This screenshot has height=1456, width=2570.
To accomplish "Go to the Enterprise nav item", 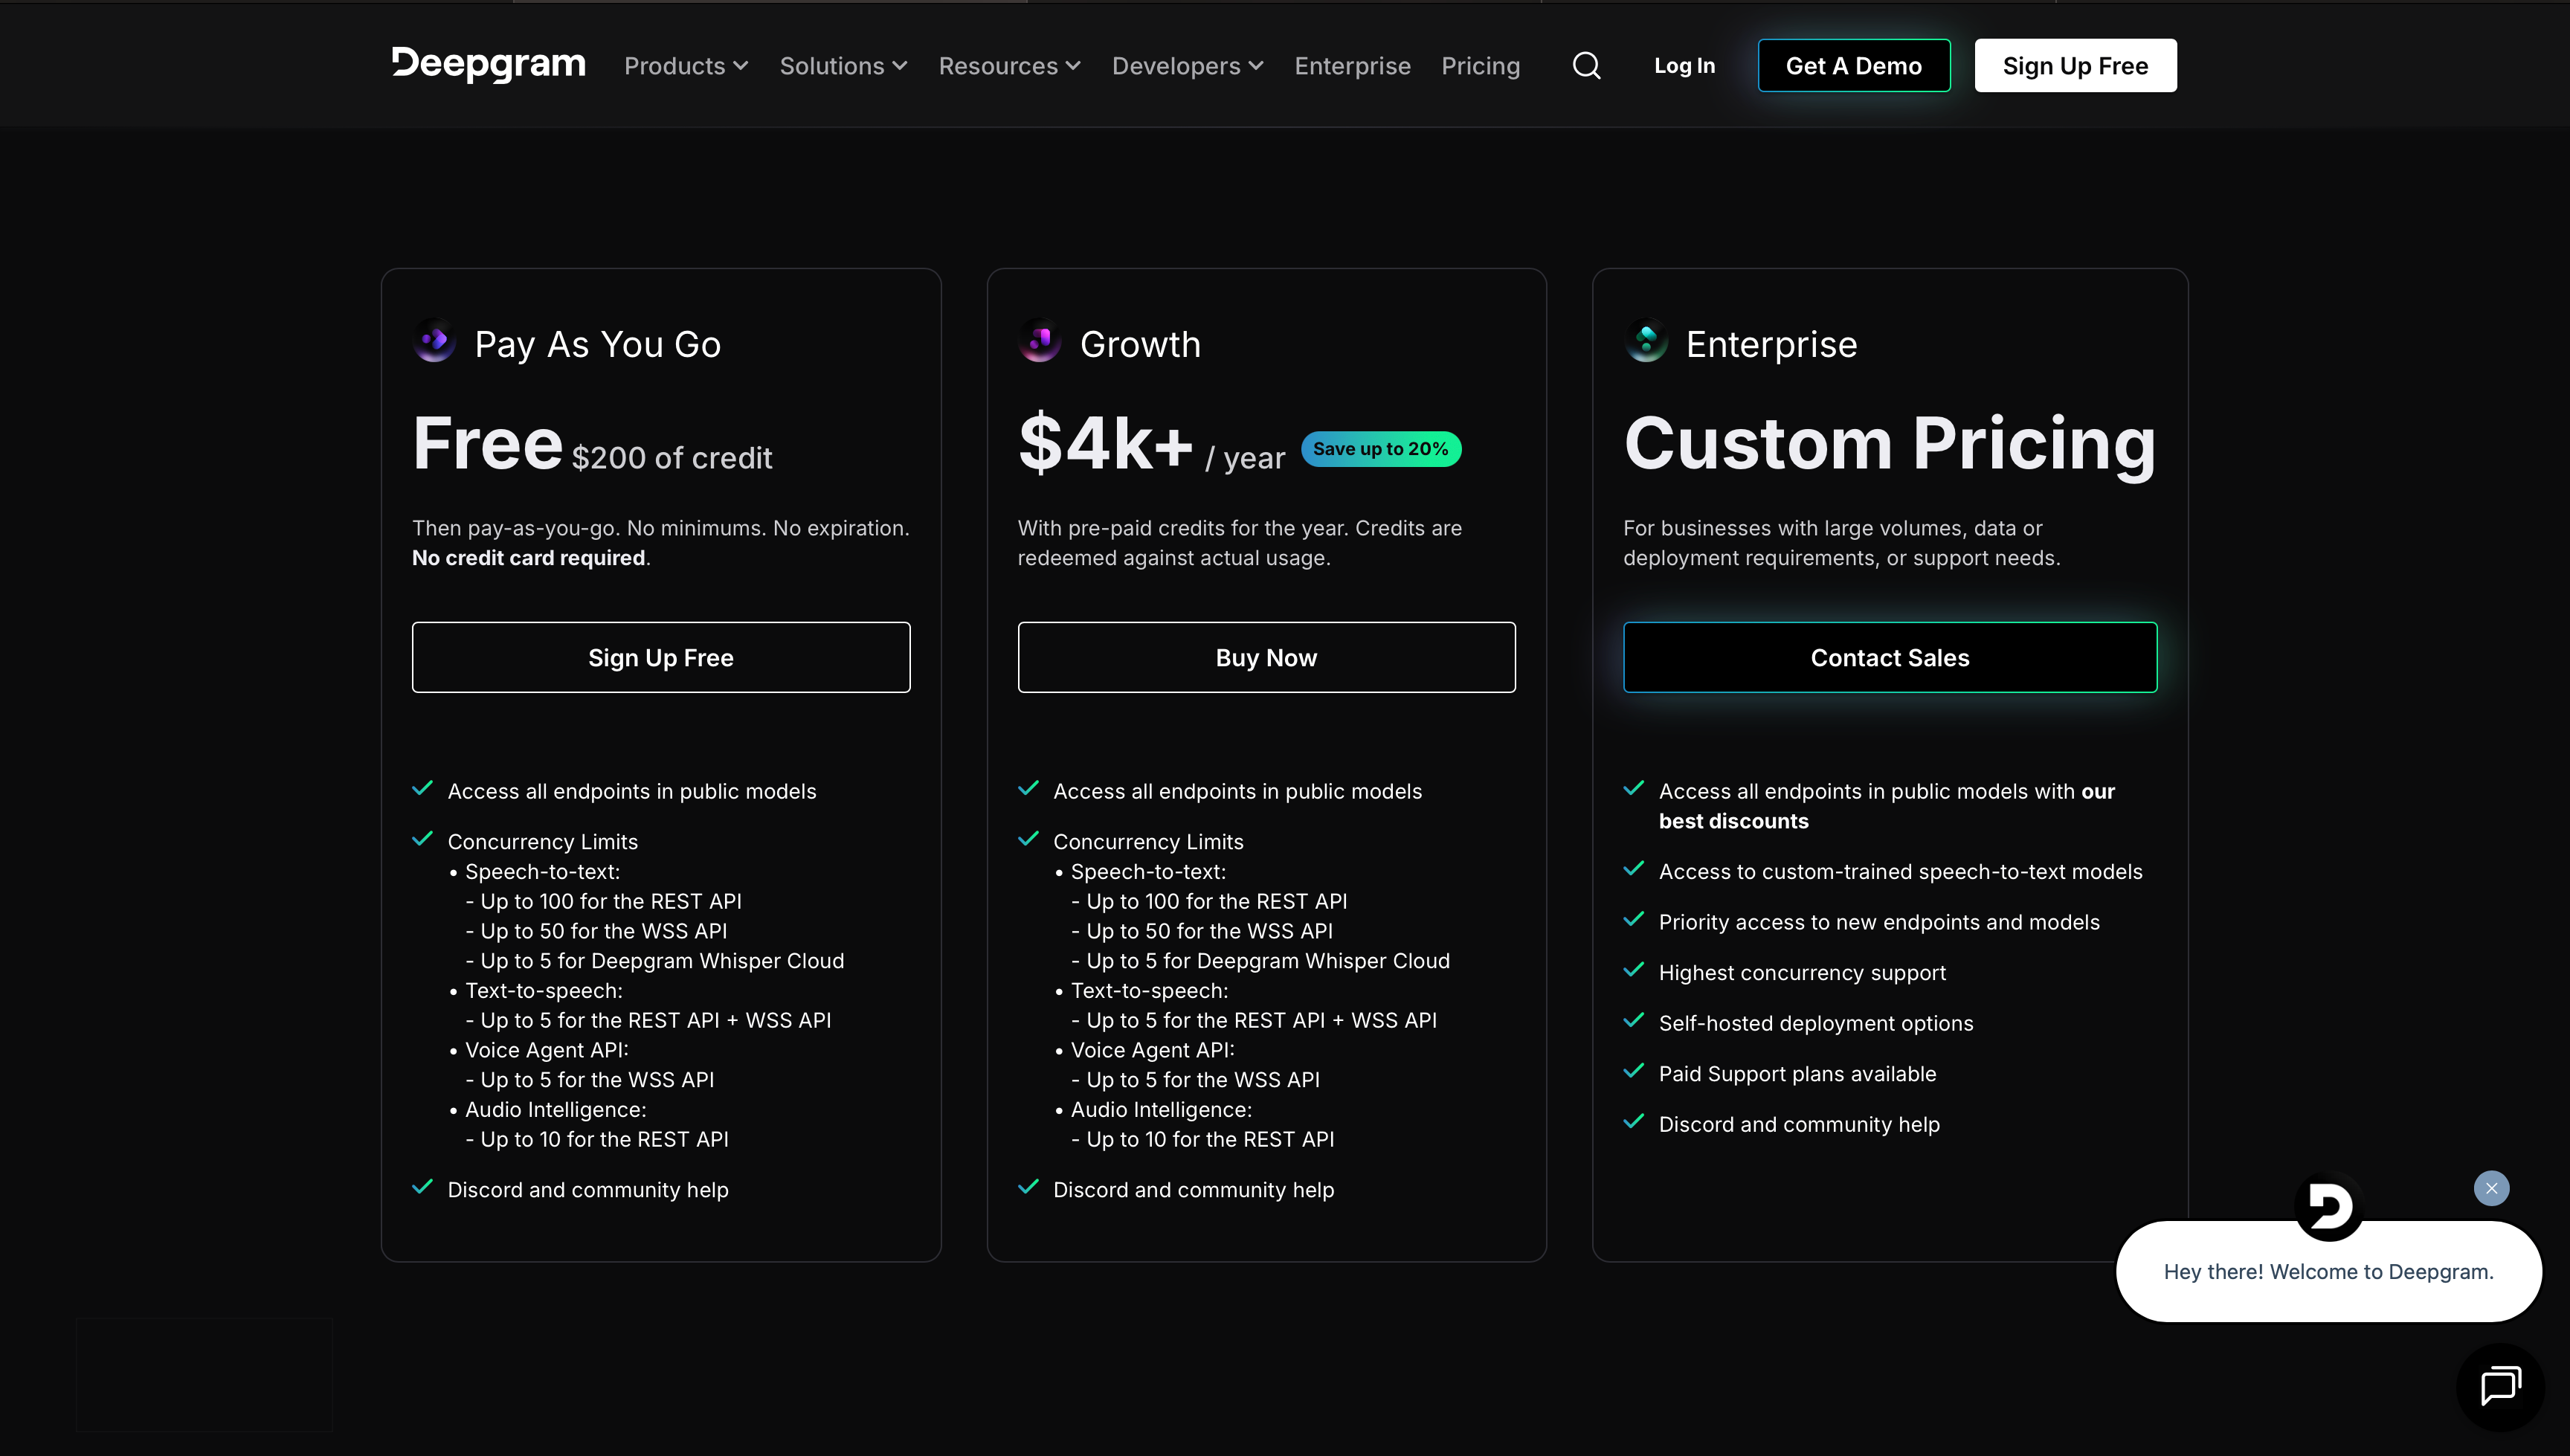I will pyautogui.click(x=1352, y=66).
